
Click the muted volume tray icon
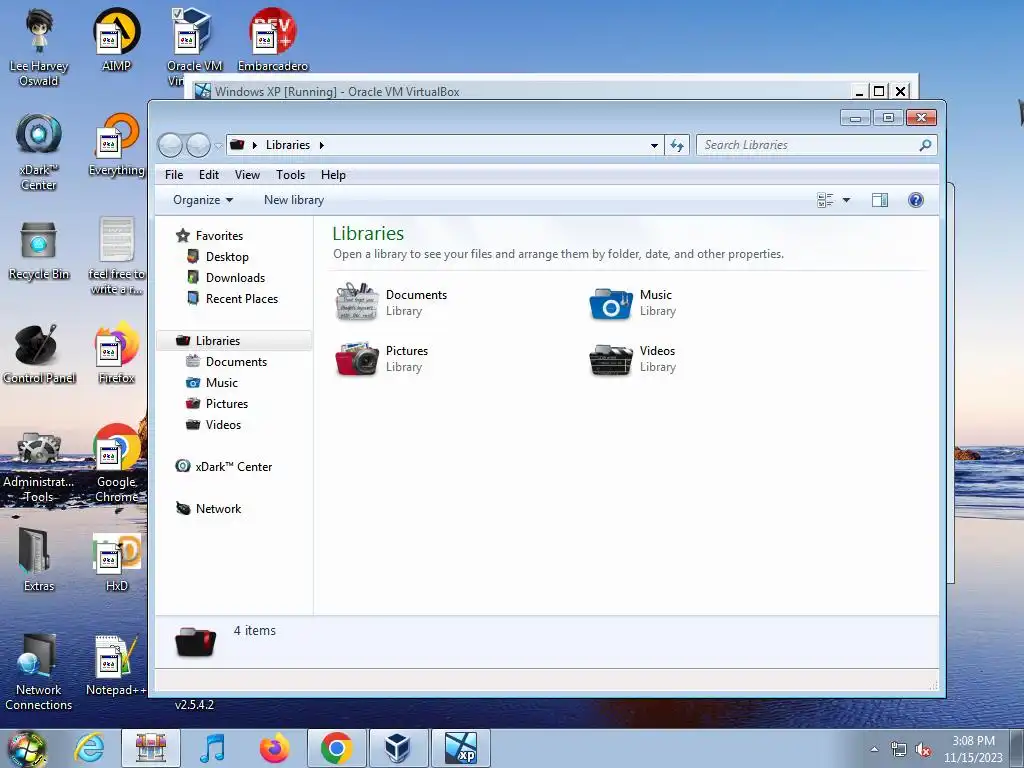coord(923,749)
